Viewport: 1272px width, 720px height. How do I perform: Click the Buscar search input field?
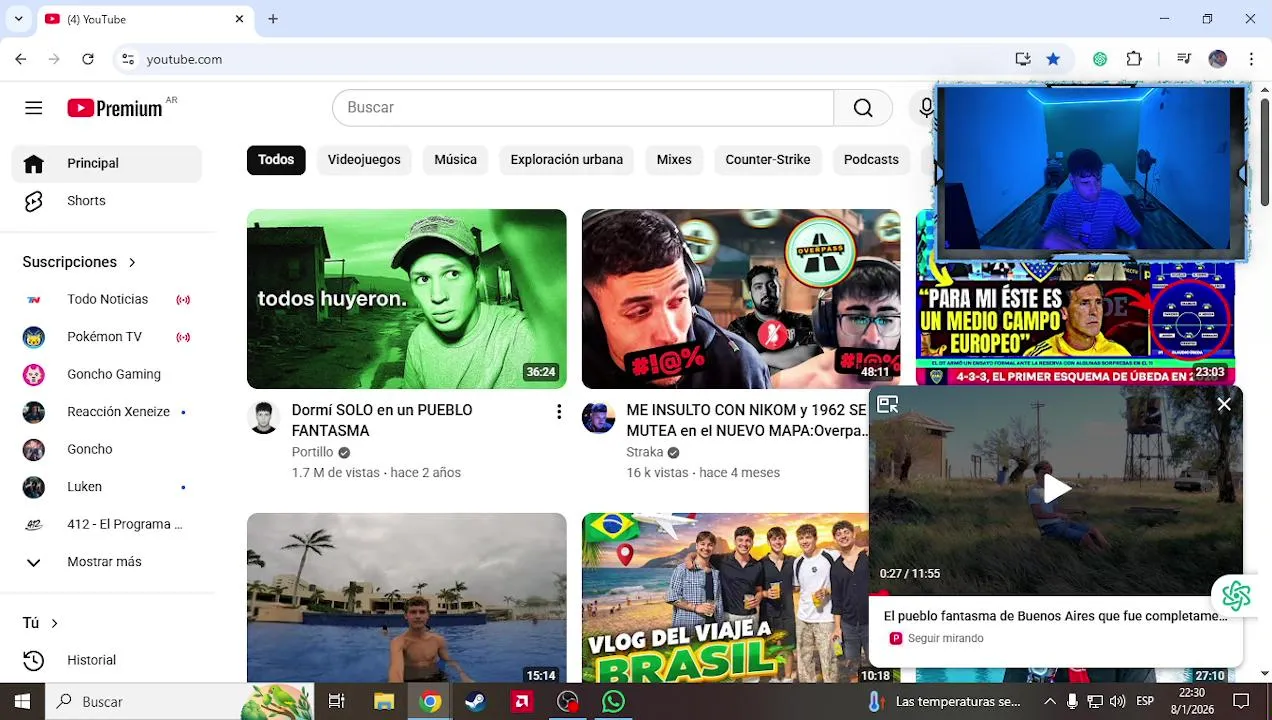(x=583, y=108)
